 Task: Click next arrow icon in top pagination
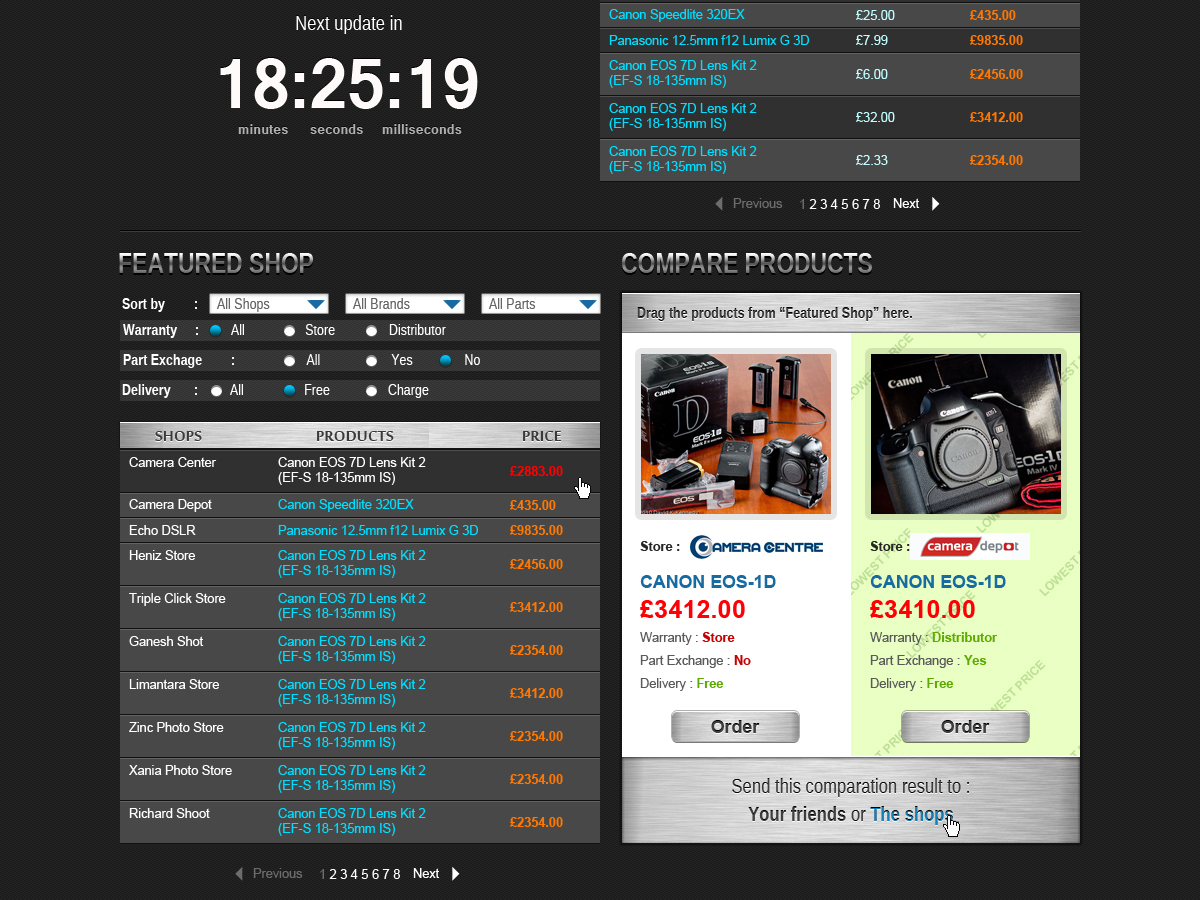pos(936,204)
